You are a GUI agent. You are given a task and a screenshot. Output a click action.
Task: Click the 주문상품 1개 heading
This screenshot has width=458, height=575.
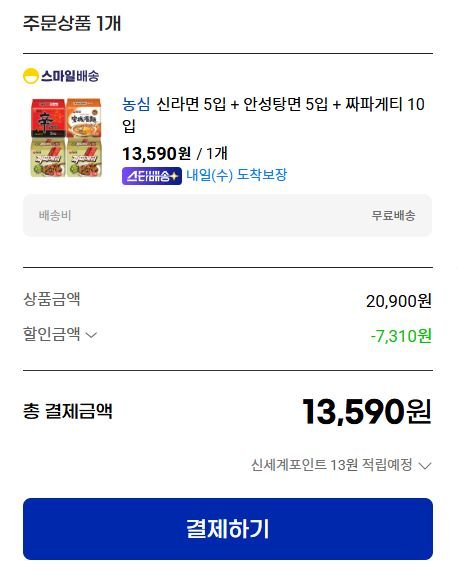tap(72, 23)
